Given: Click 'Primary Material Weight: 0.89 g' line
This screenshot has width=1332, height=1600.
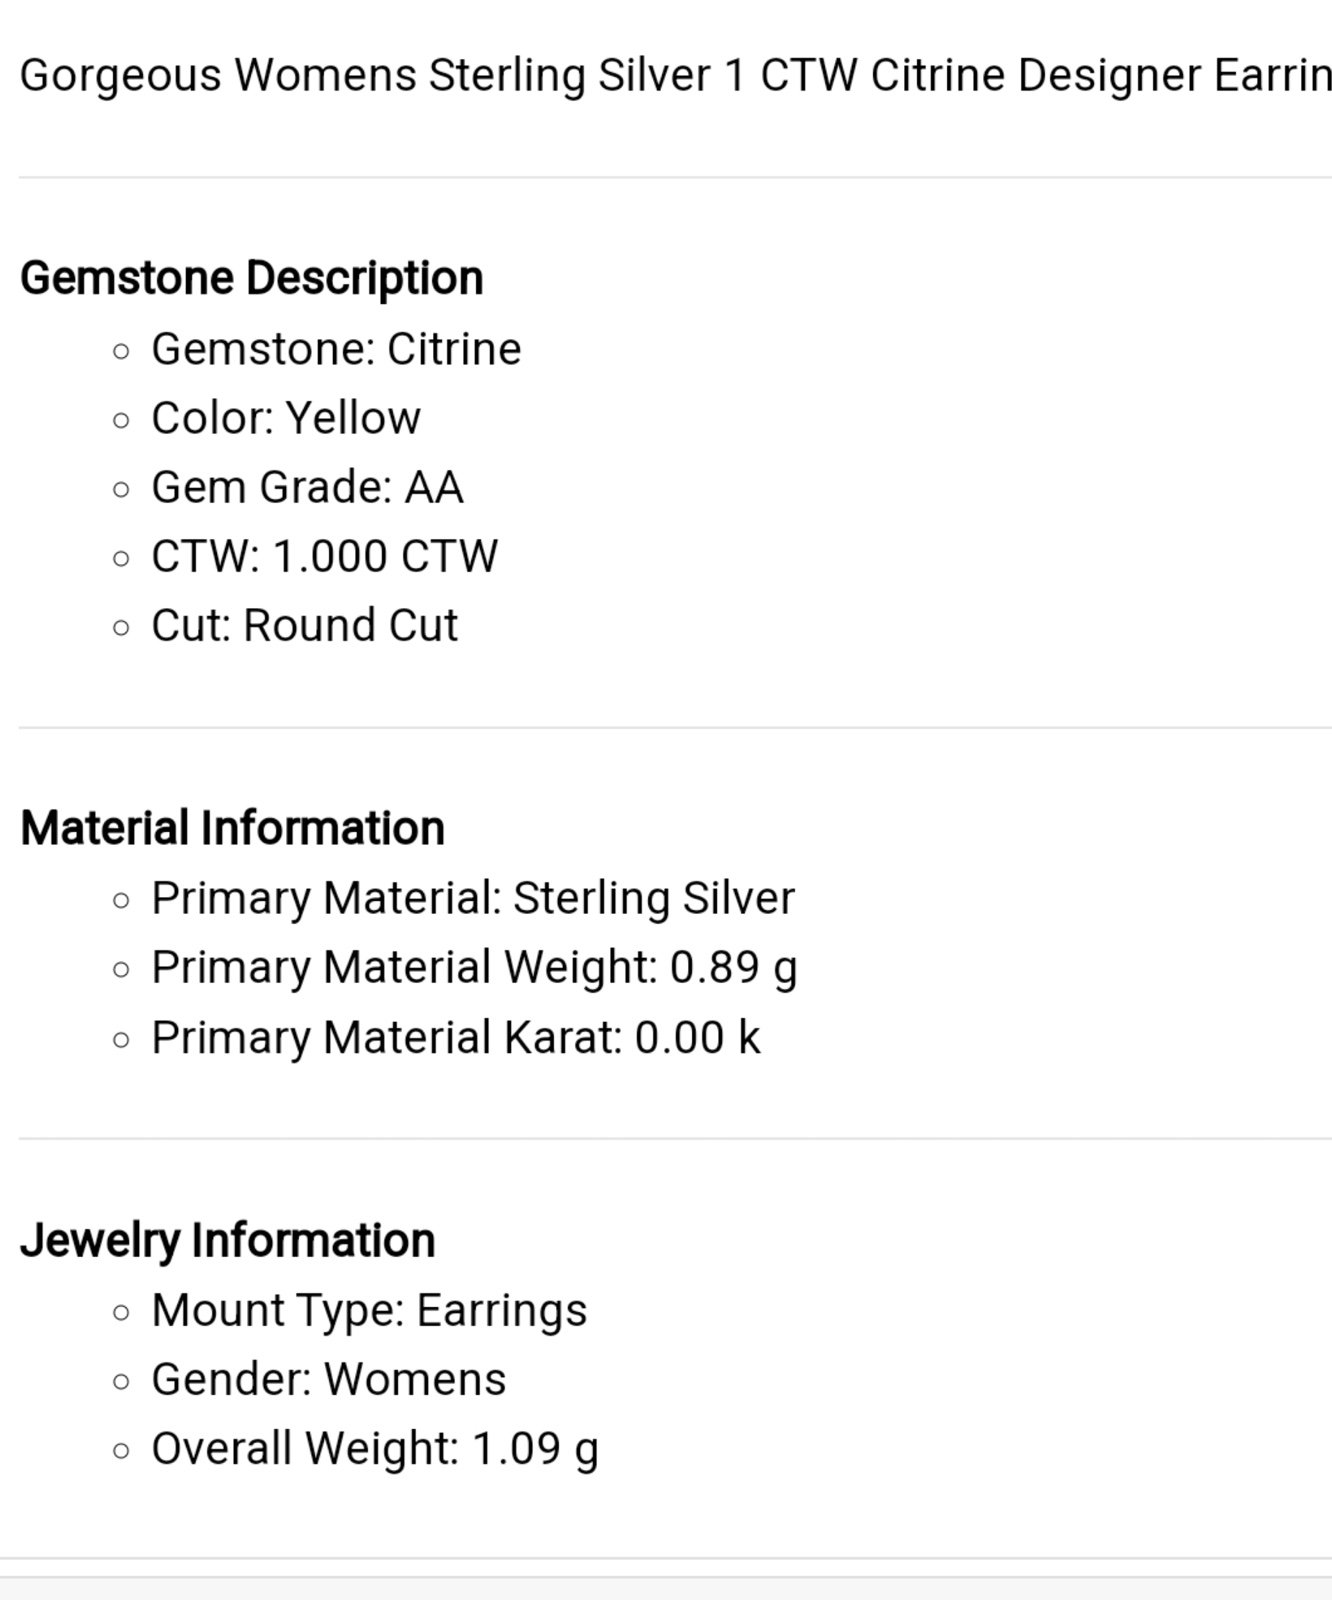Looking at the screenshot, I should point(475,968).
